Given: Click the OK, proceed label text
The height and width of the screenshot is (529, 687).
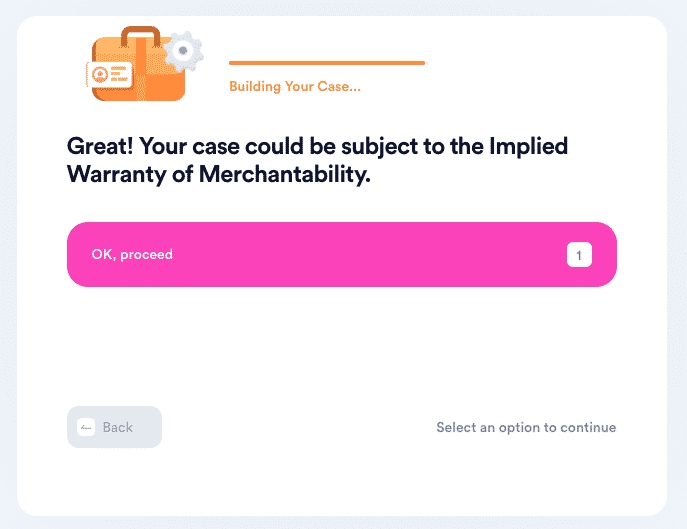Looking at the screenshot, I should (x=132, y=254).
